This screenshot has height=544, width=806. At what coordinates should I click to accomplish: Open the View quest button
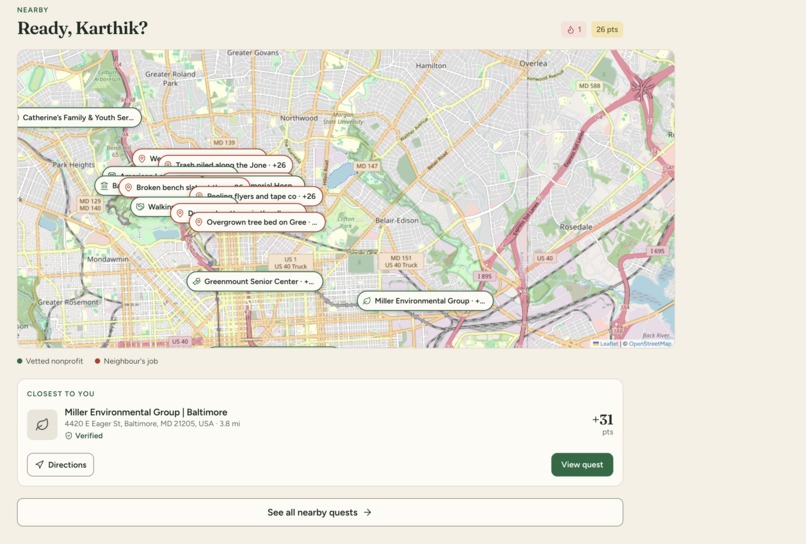point(582,465)
